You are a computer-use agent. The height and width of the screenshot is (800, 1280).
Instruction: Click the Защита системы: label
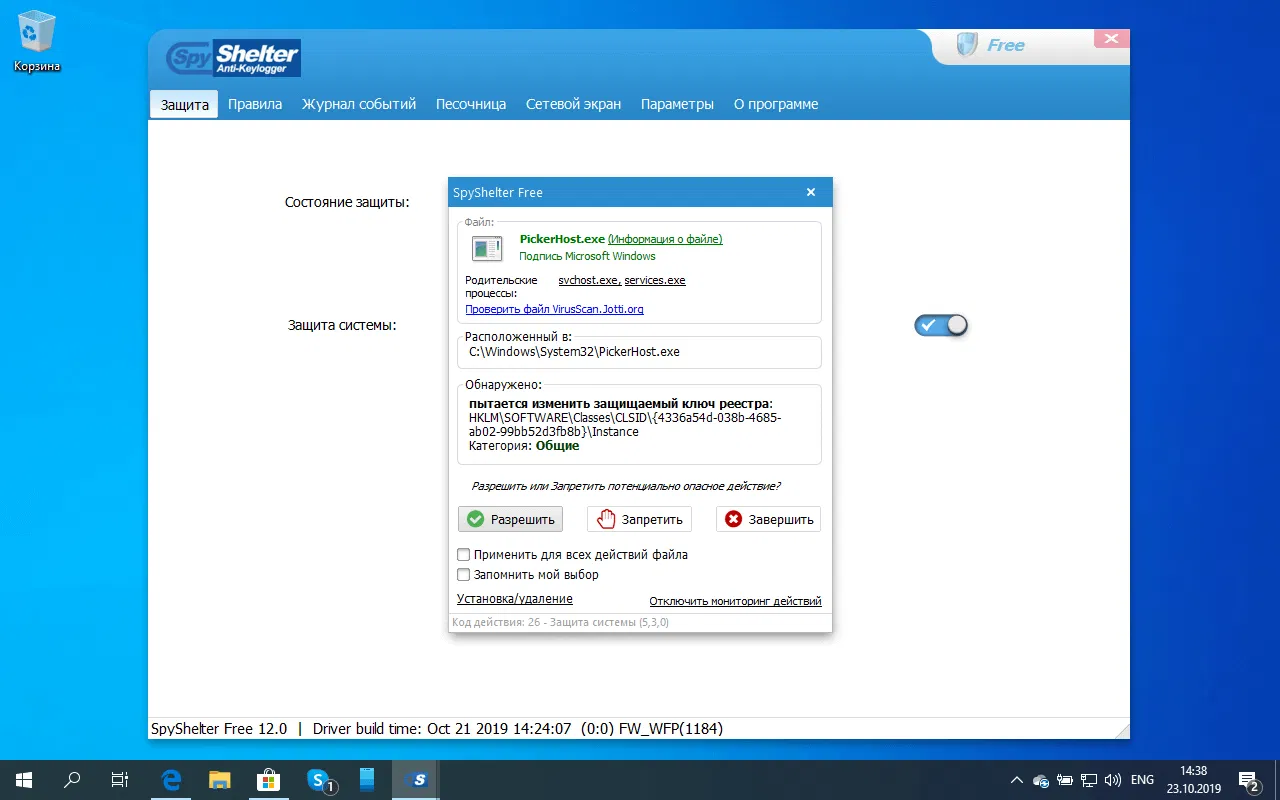pos(342,325)
